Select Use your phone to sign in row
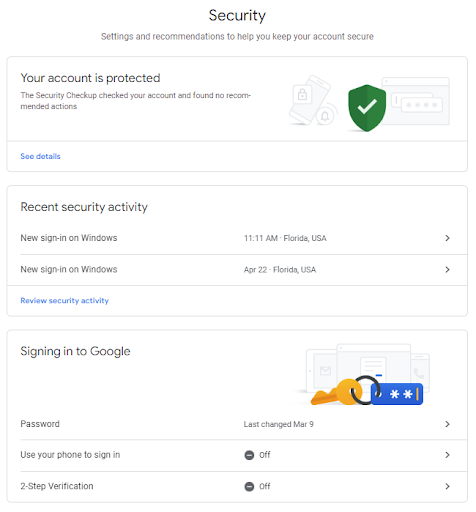Viewport: 476px width, 512px height. click(x=237, y=455)
